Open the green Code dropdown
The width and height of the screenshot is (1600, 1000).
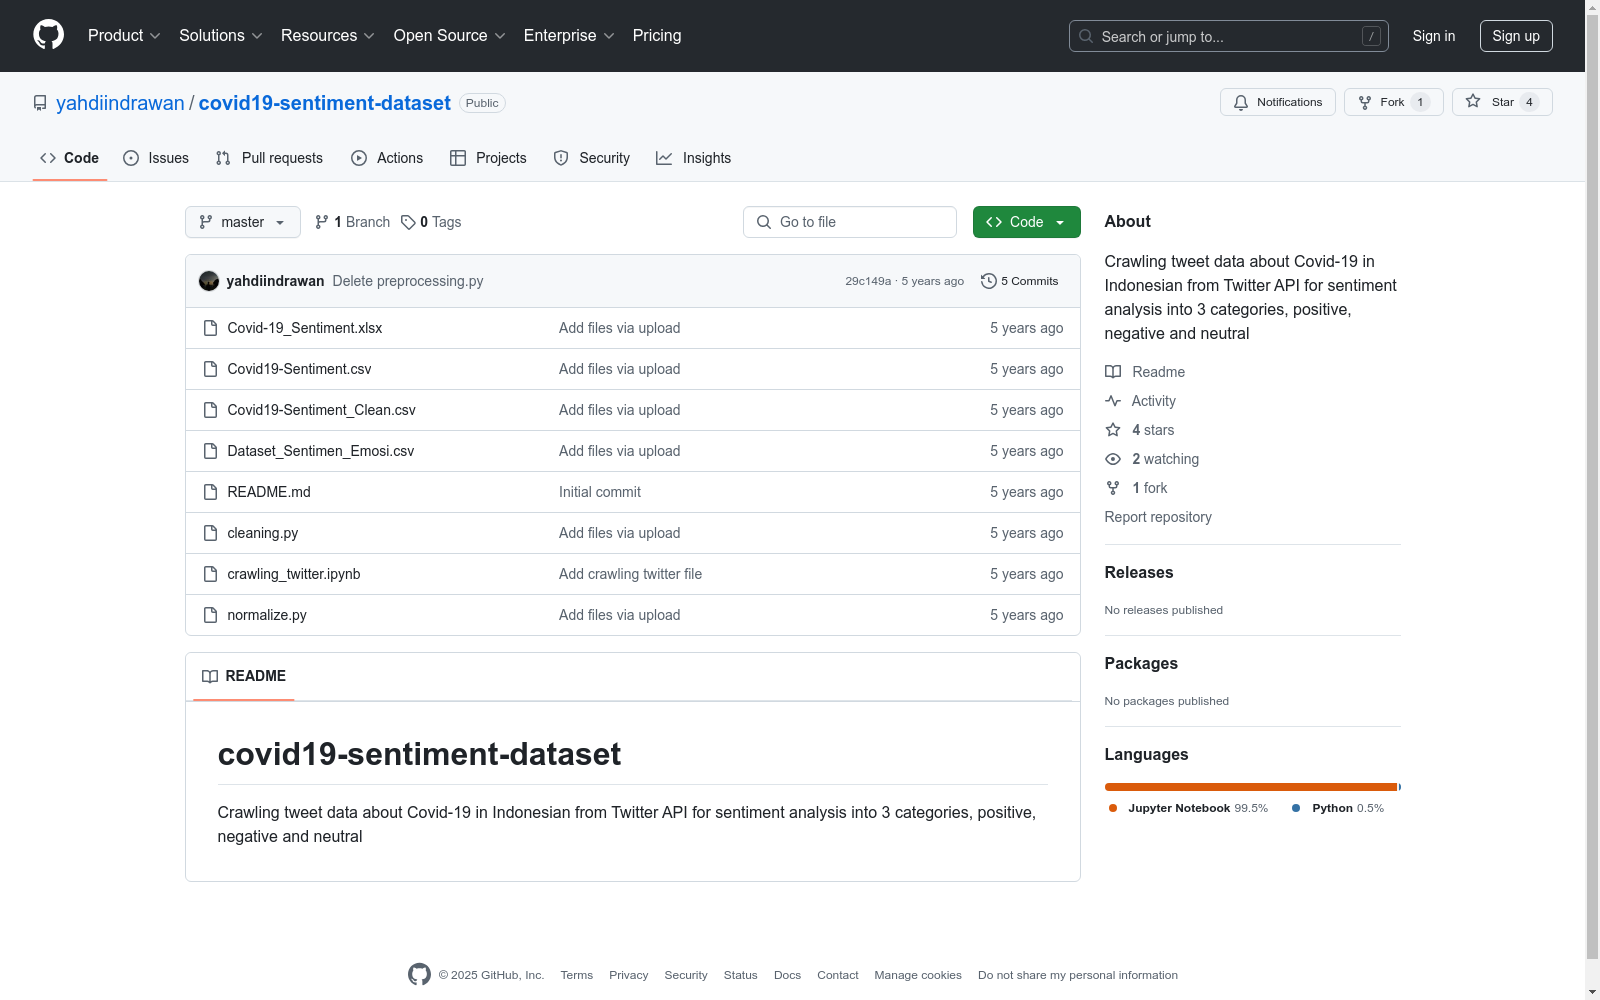(1027, 222)
